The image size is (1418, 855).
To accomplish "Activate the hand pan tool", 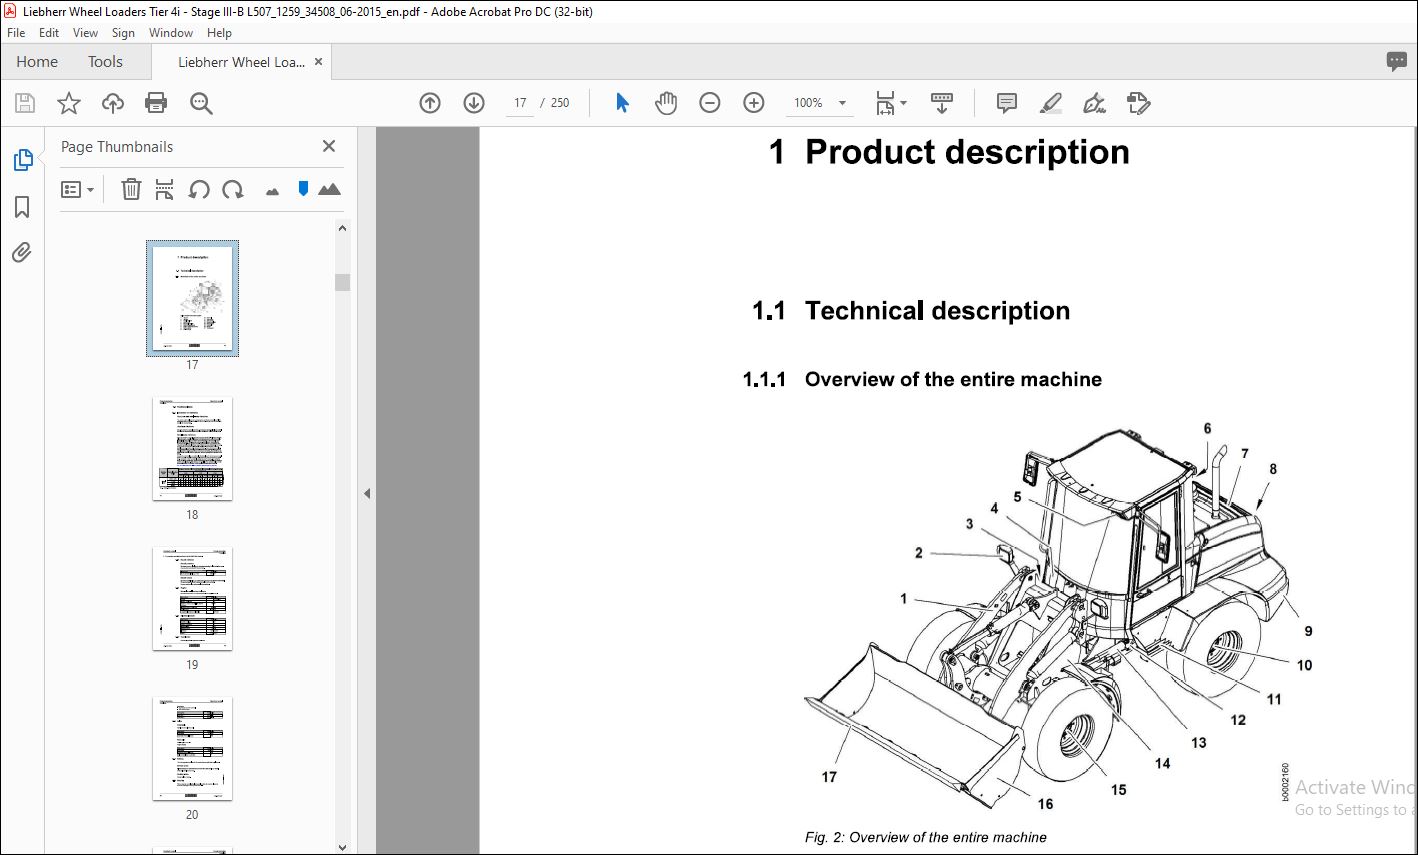I will point(666,103).
